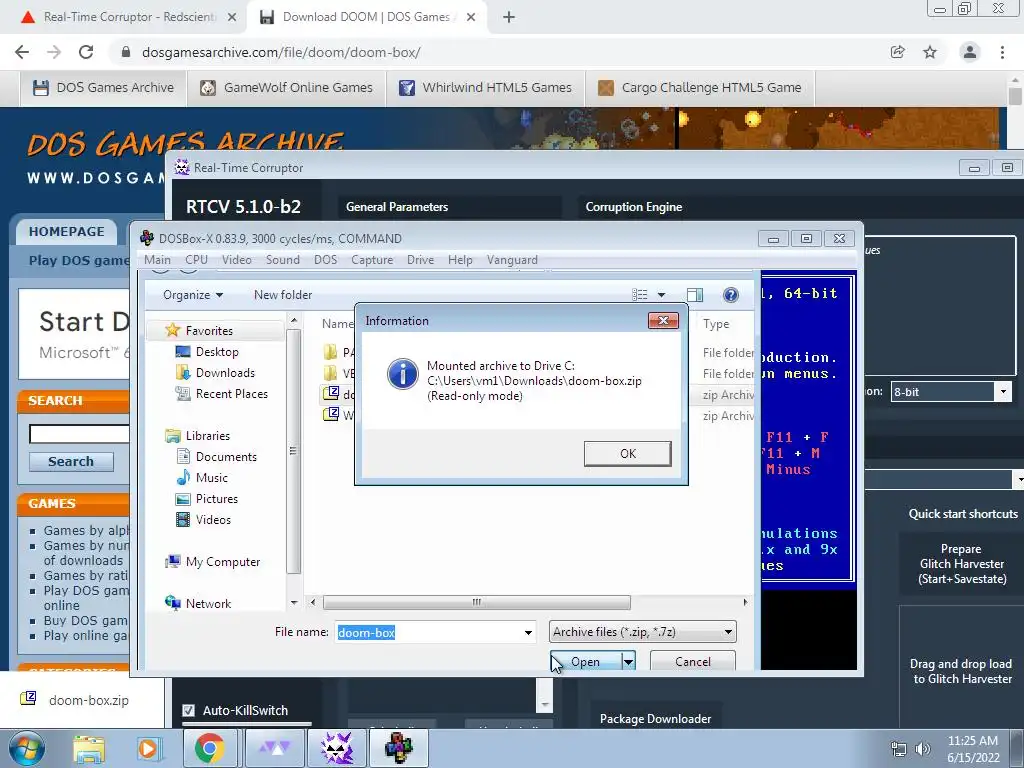Click the Chrome address bar URL
The image size is (1024, 768).
pos(281,52)
